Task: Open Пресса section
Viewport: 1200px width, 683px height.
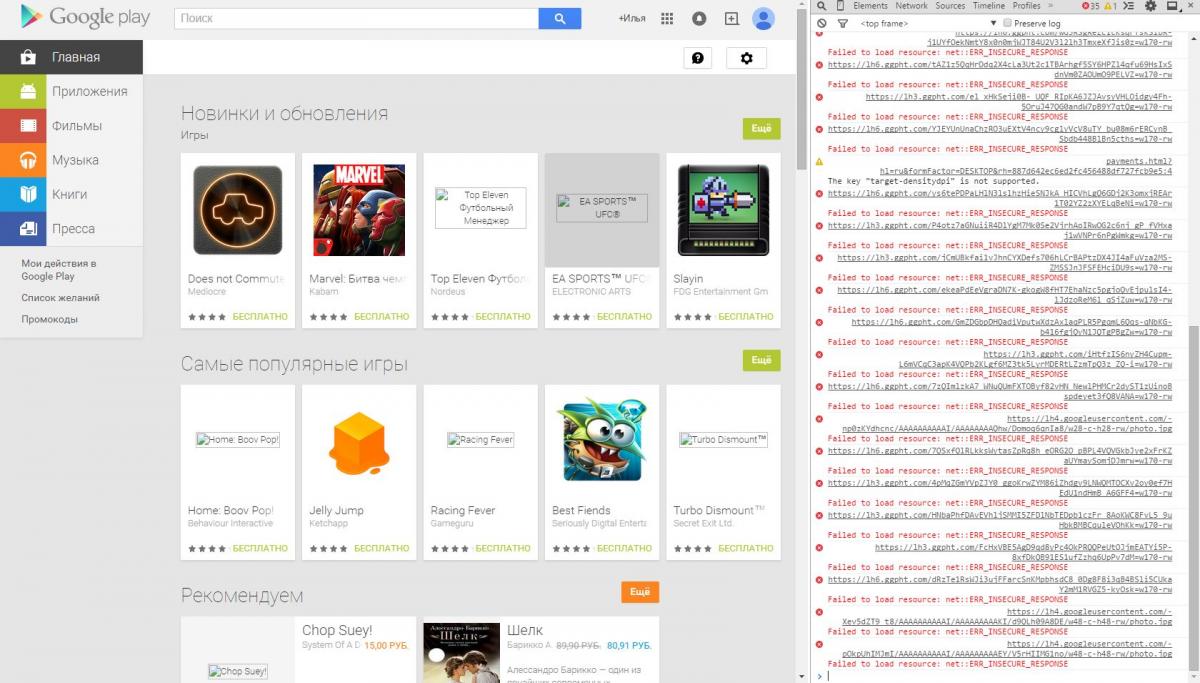Action: (x=71, y=228)
